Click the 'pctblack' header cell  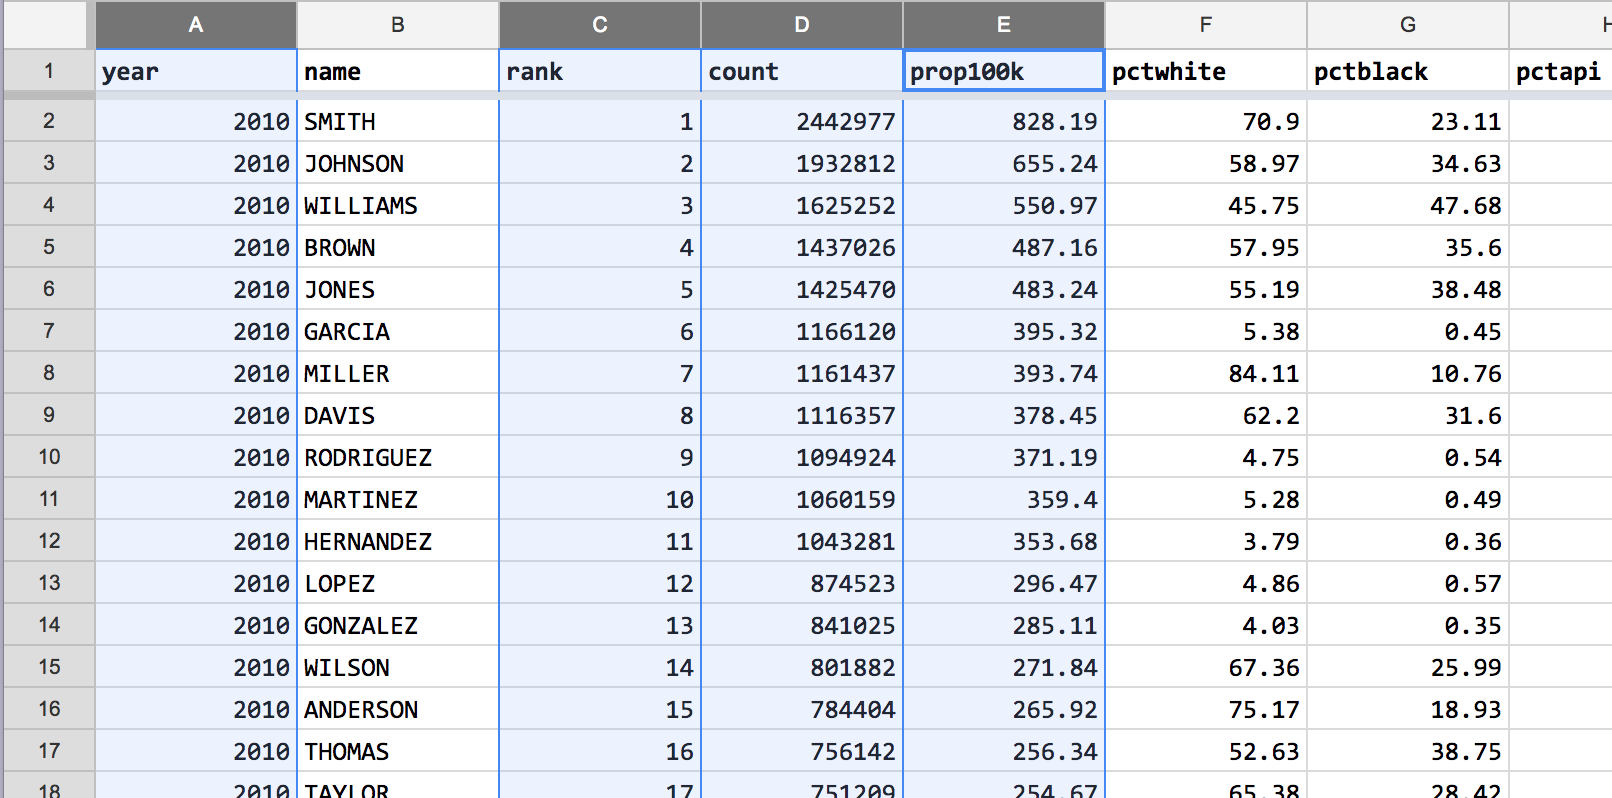coord(1408,71)
